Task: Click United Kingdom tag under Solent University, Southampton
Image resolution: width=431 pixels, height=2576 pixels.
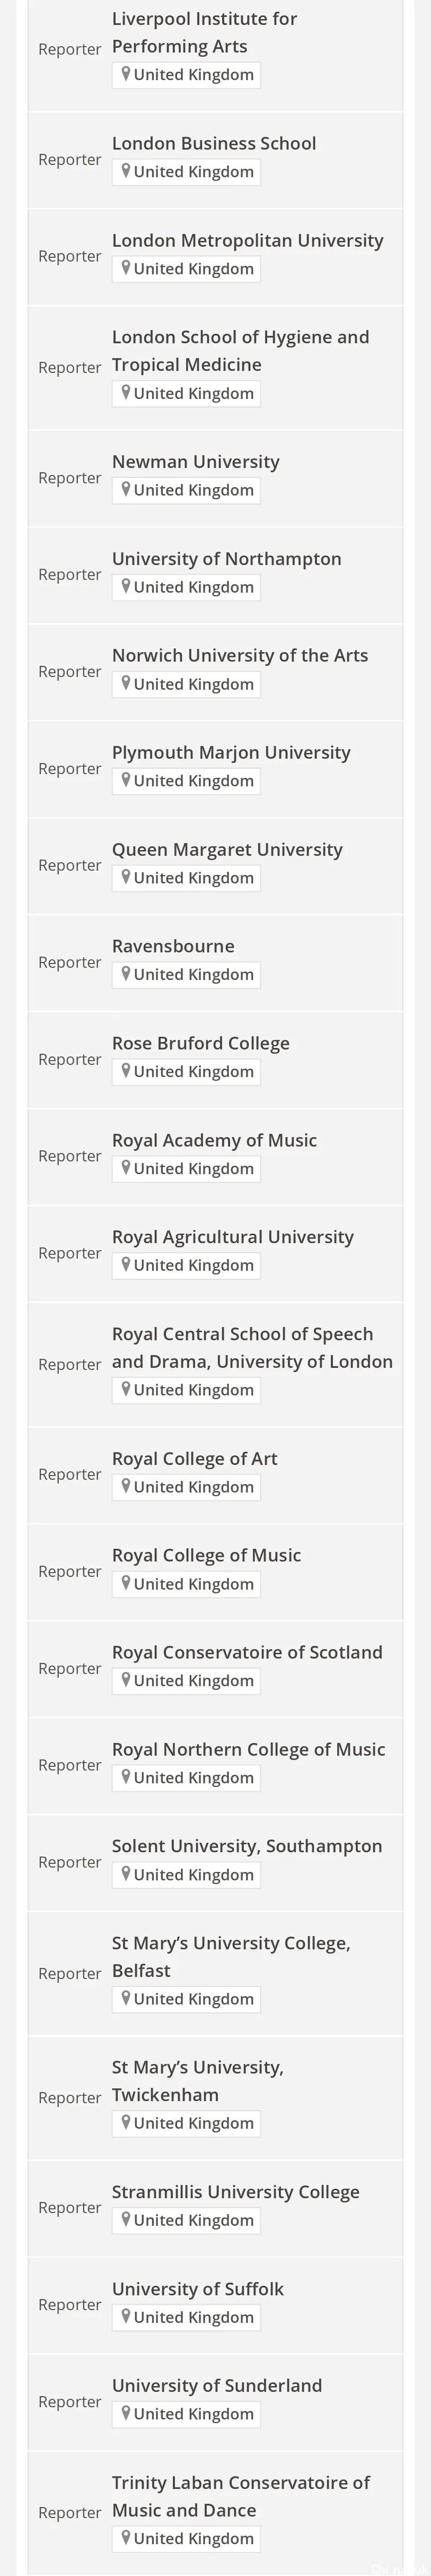Action: 186,1874
